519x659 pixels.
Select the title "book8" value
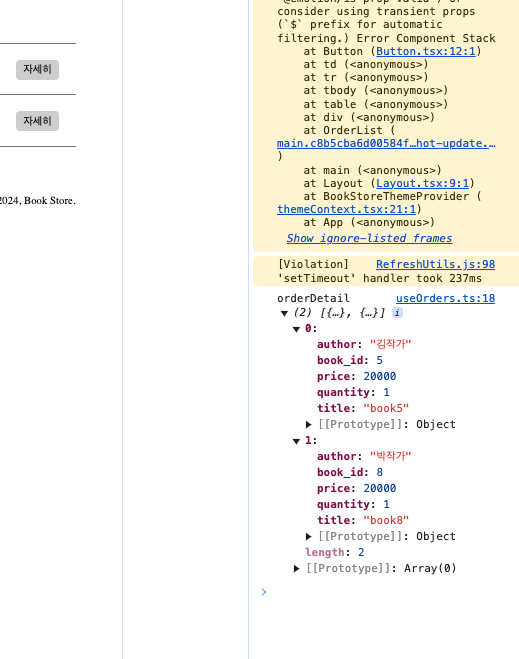pyautogui.click(x=386, y=520)
